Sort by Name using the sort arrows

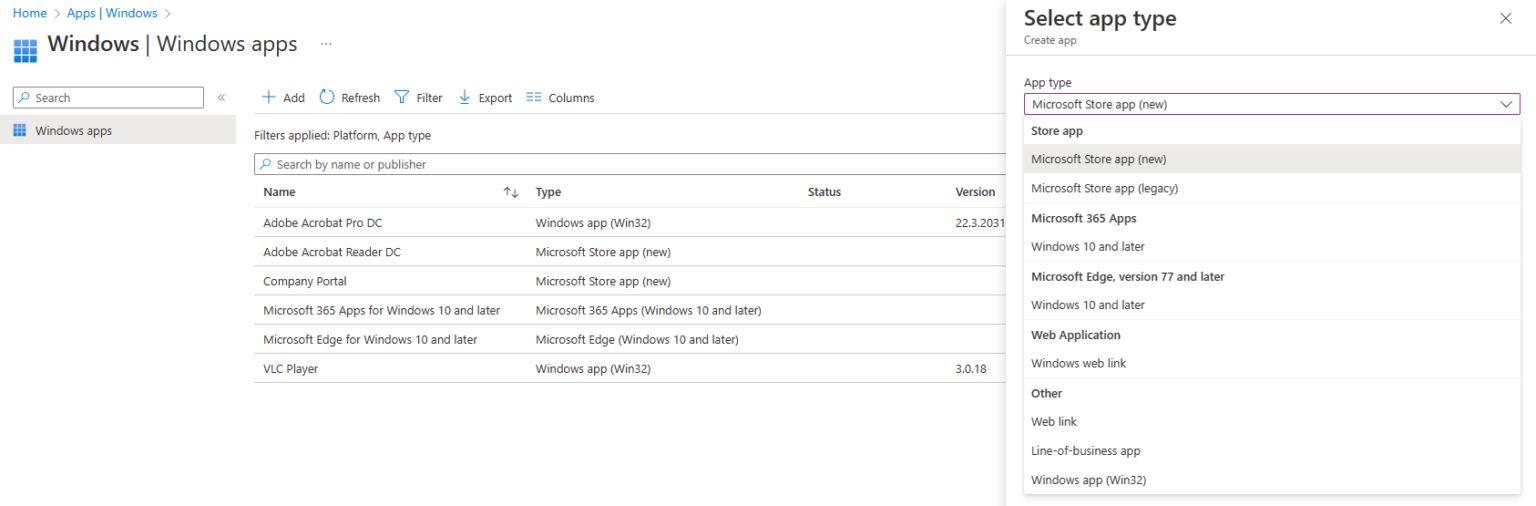coord(511,192)
